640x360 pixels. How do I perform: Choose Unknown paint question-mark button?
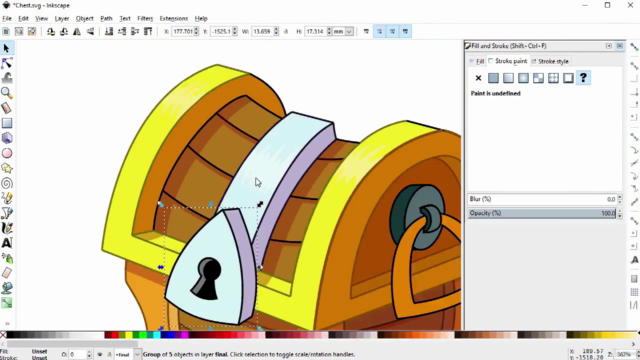(583, 78)
